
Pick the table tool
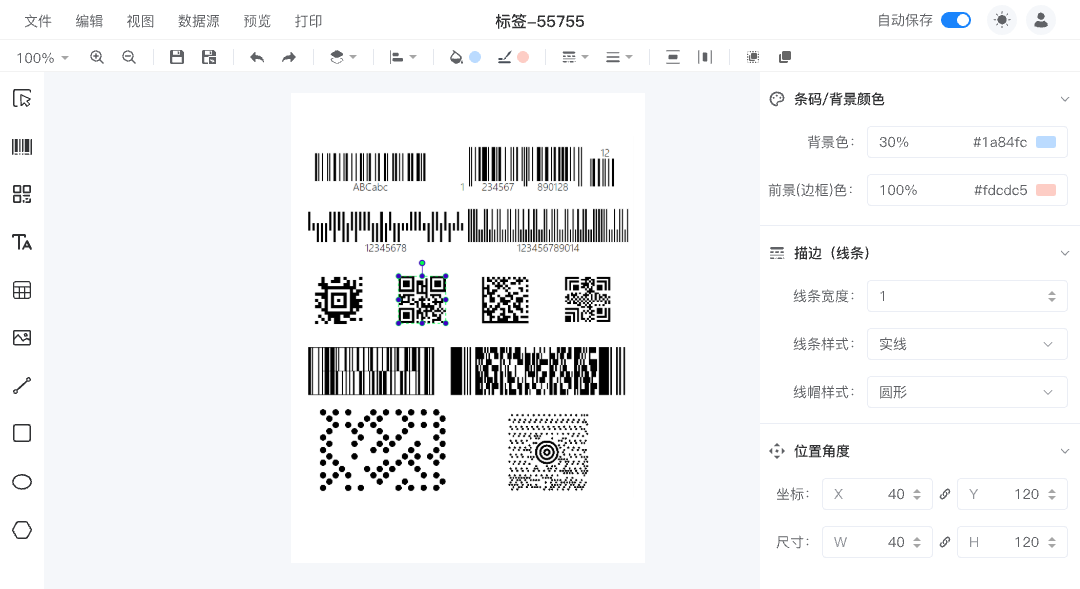coord(22,290)
